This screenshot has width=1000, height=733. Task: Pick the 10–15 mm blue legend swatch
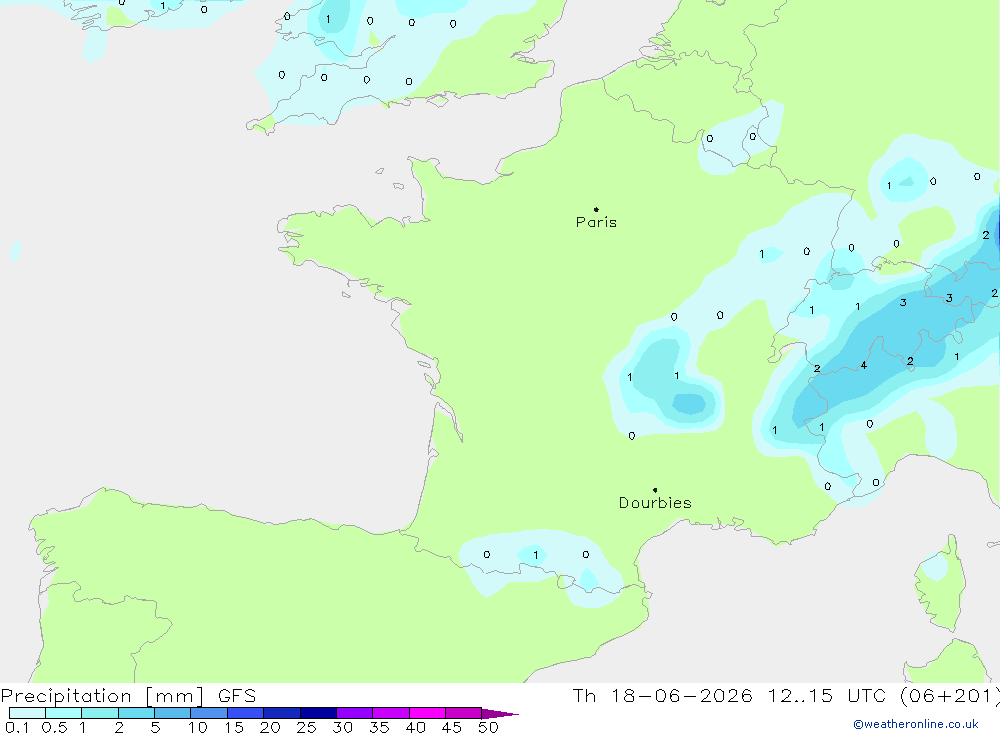pyautogui.click(x=209, y=713)
